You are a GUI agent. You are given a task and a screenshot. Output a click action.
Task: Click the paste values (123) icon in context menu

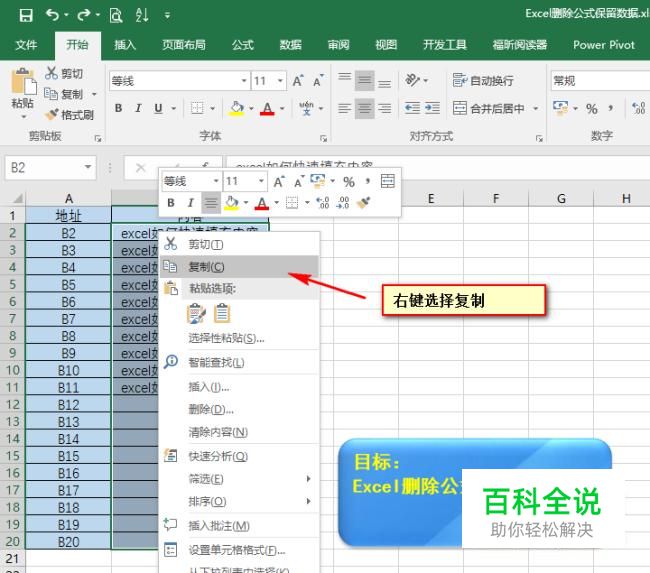coord(222,313)
